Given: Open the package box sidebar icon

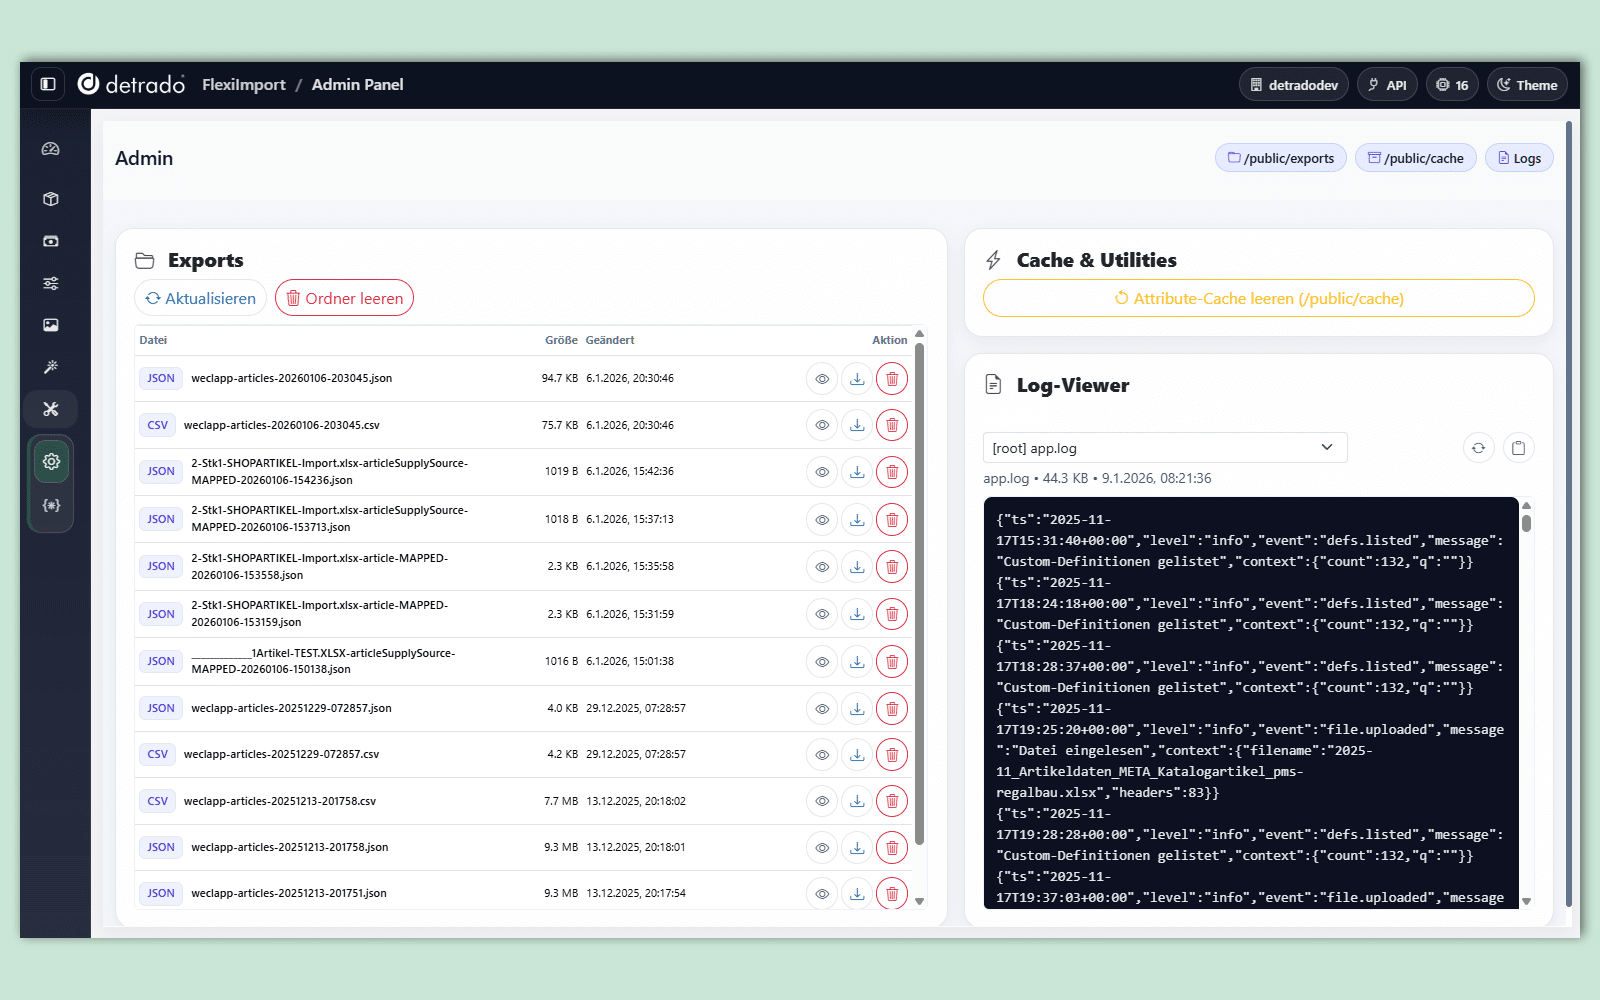Looking at the screenshot, I should (51, 199).
